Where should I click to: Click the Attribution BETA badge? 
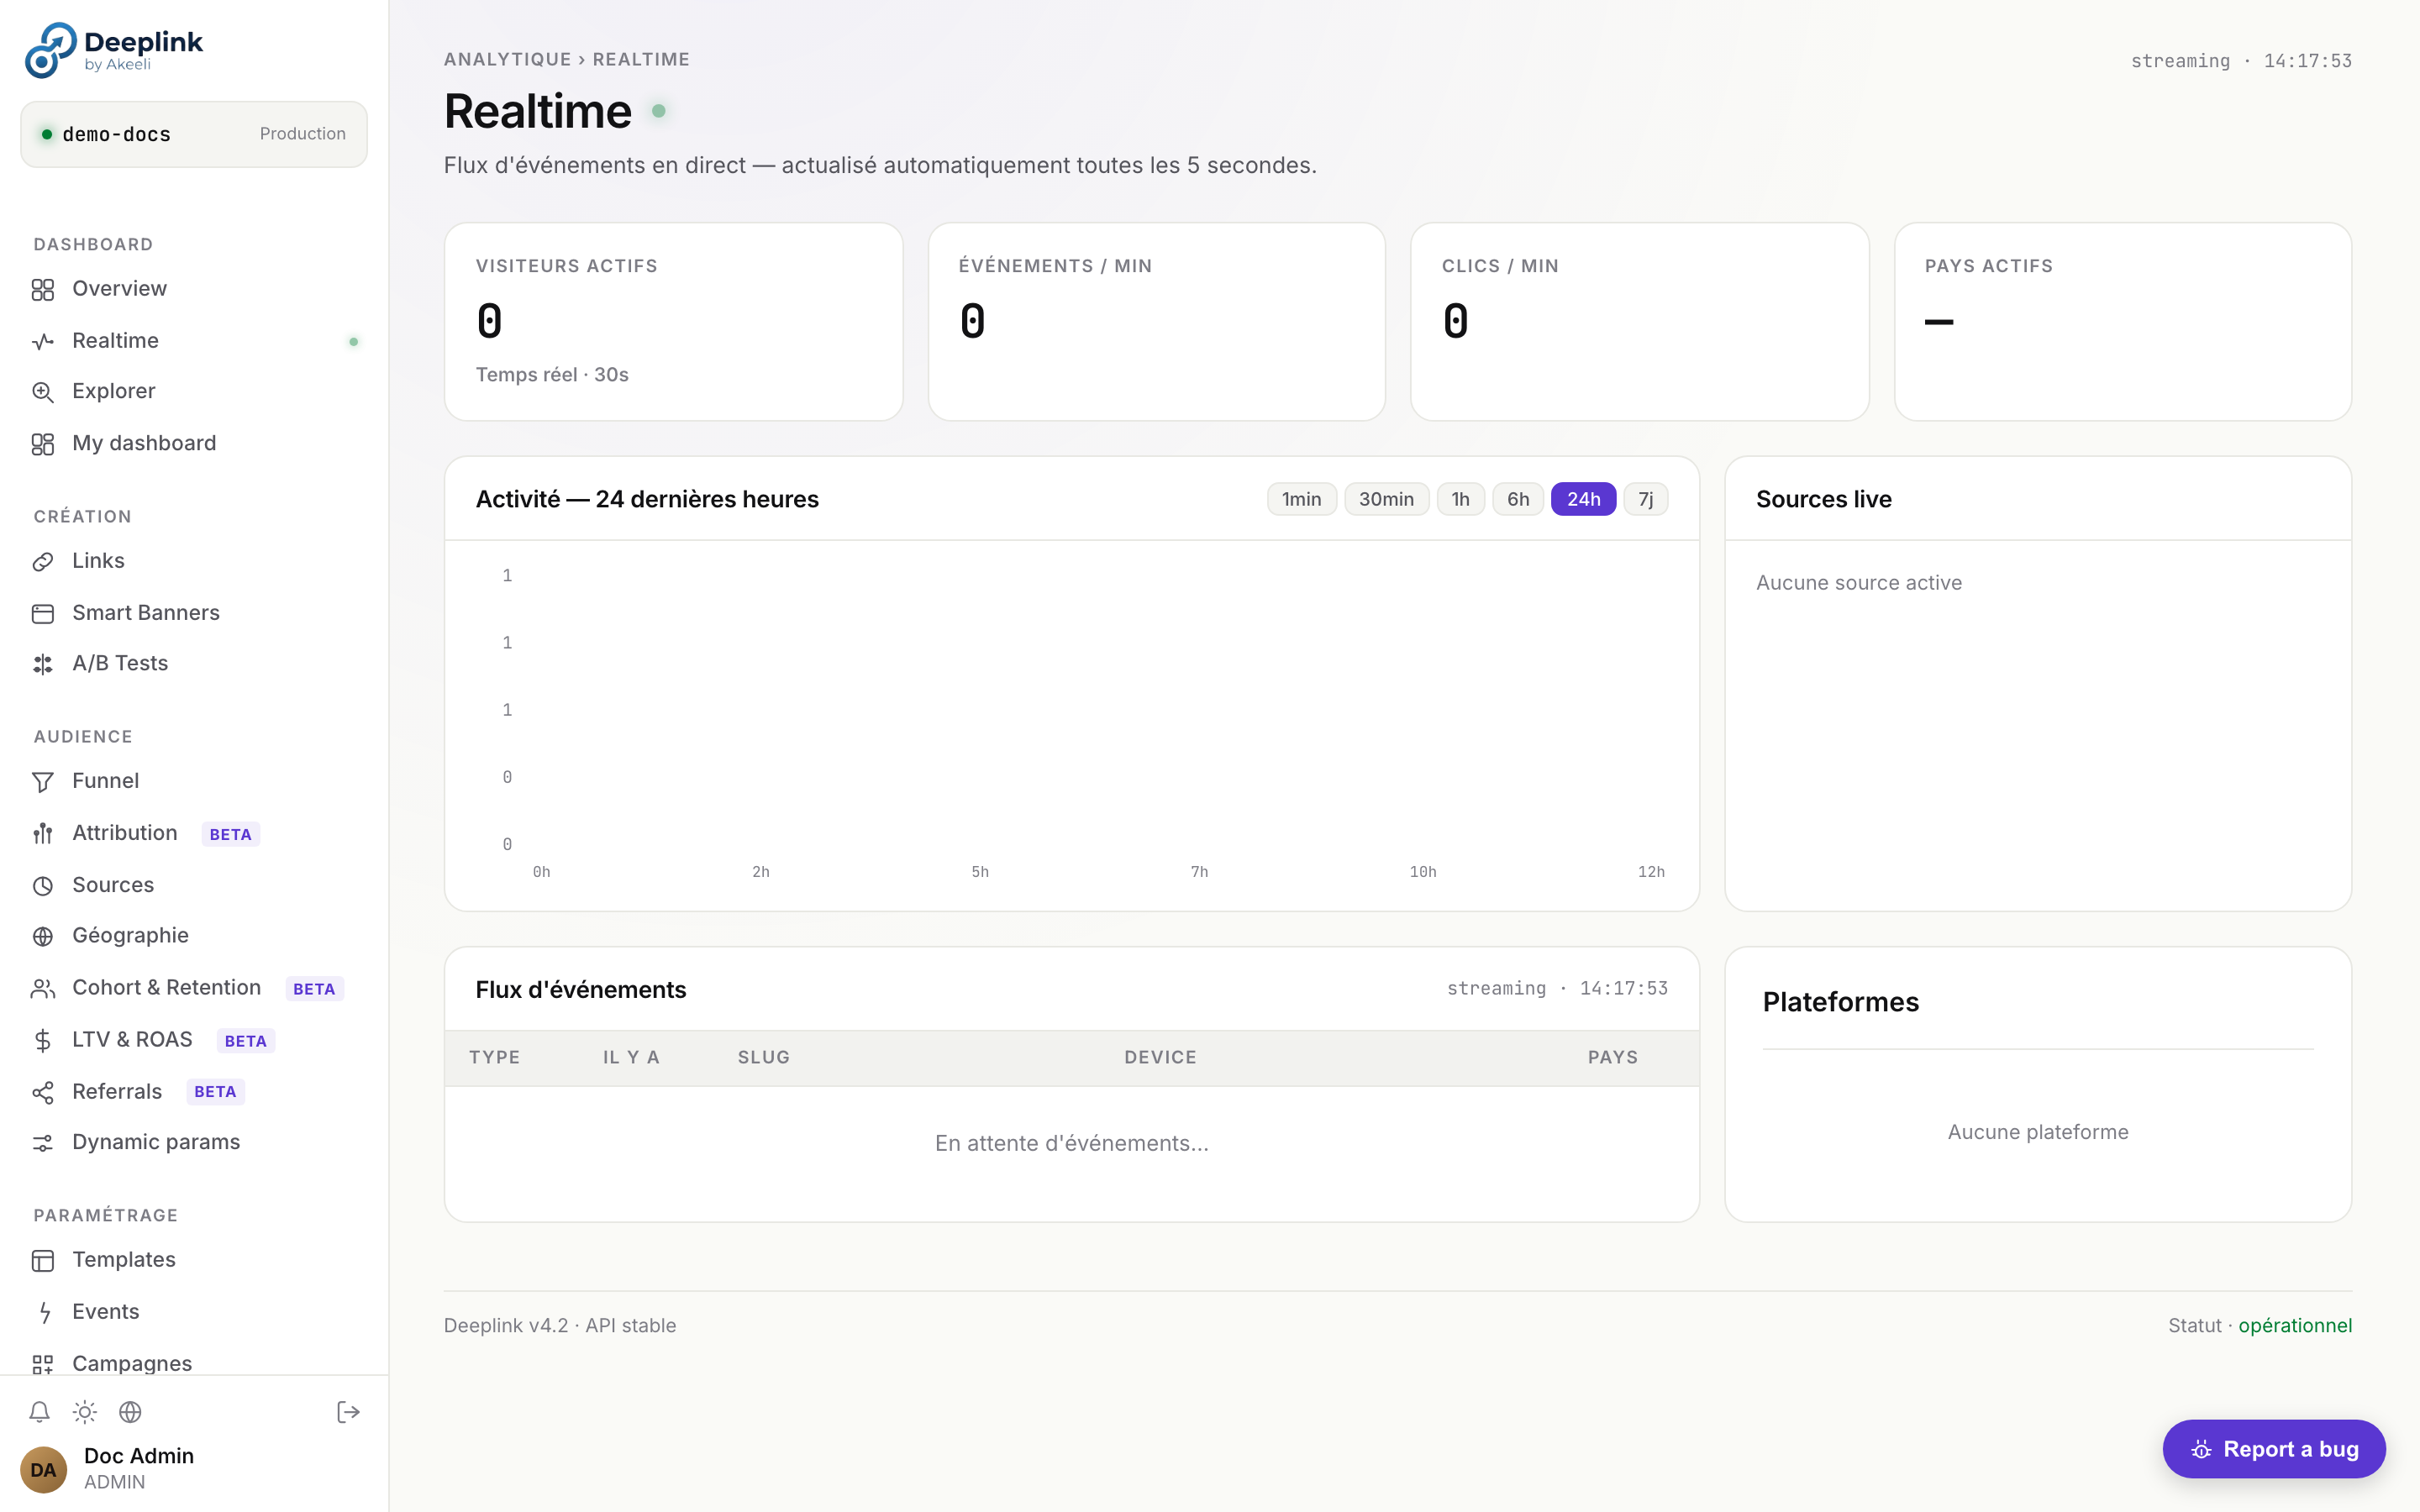coord(230,834)
